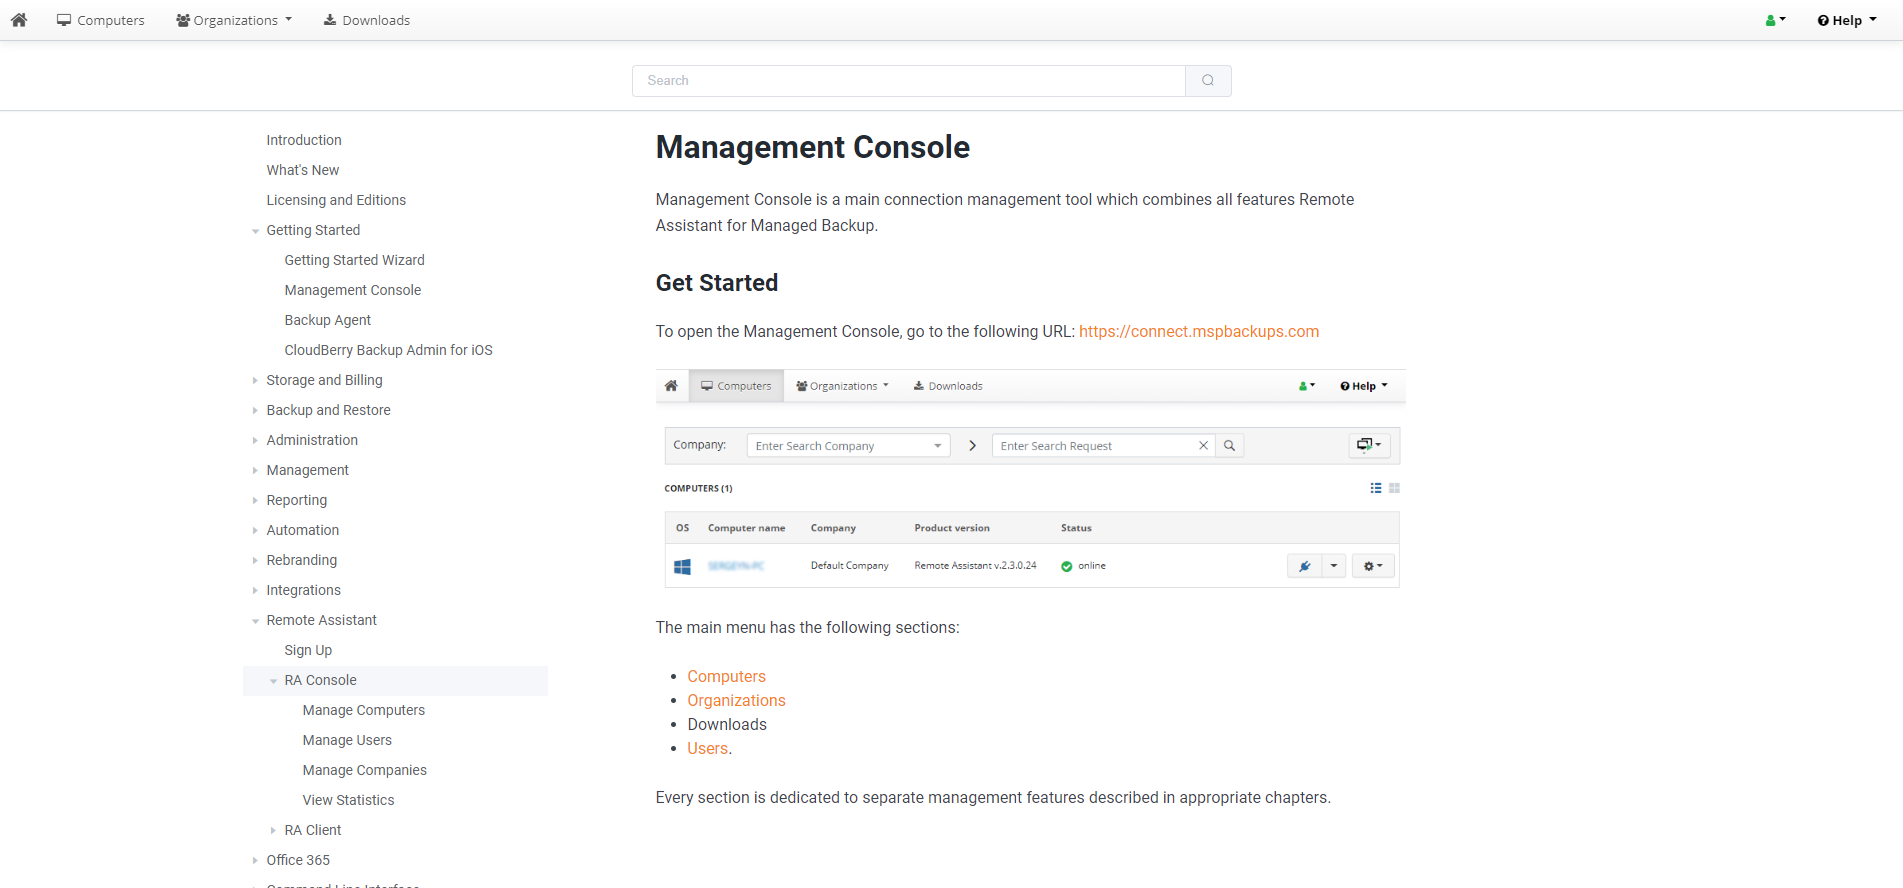Collapse the Remote Assistant section
The image size is (1903, 888).
coord(255,621)
